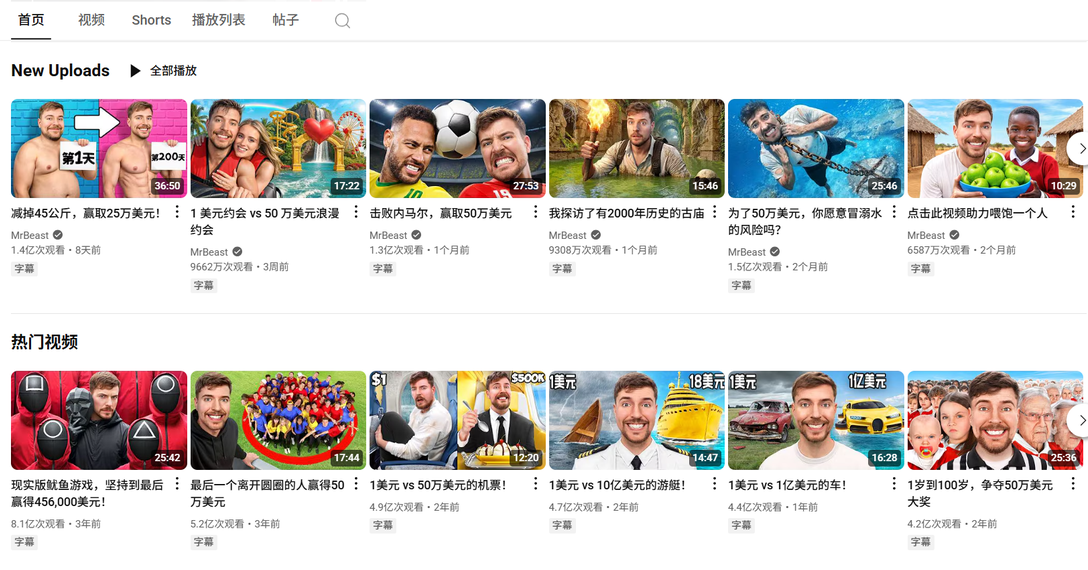Open title 1岁到100岁，争夺50万美元大奖
The width and height of the screenshot is (1088, 570).
[x=980, y=494]
